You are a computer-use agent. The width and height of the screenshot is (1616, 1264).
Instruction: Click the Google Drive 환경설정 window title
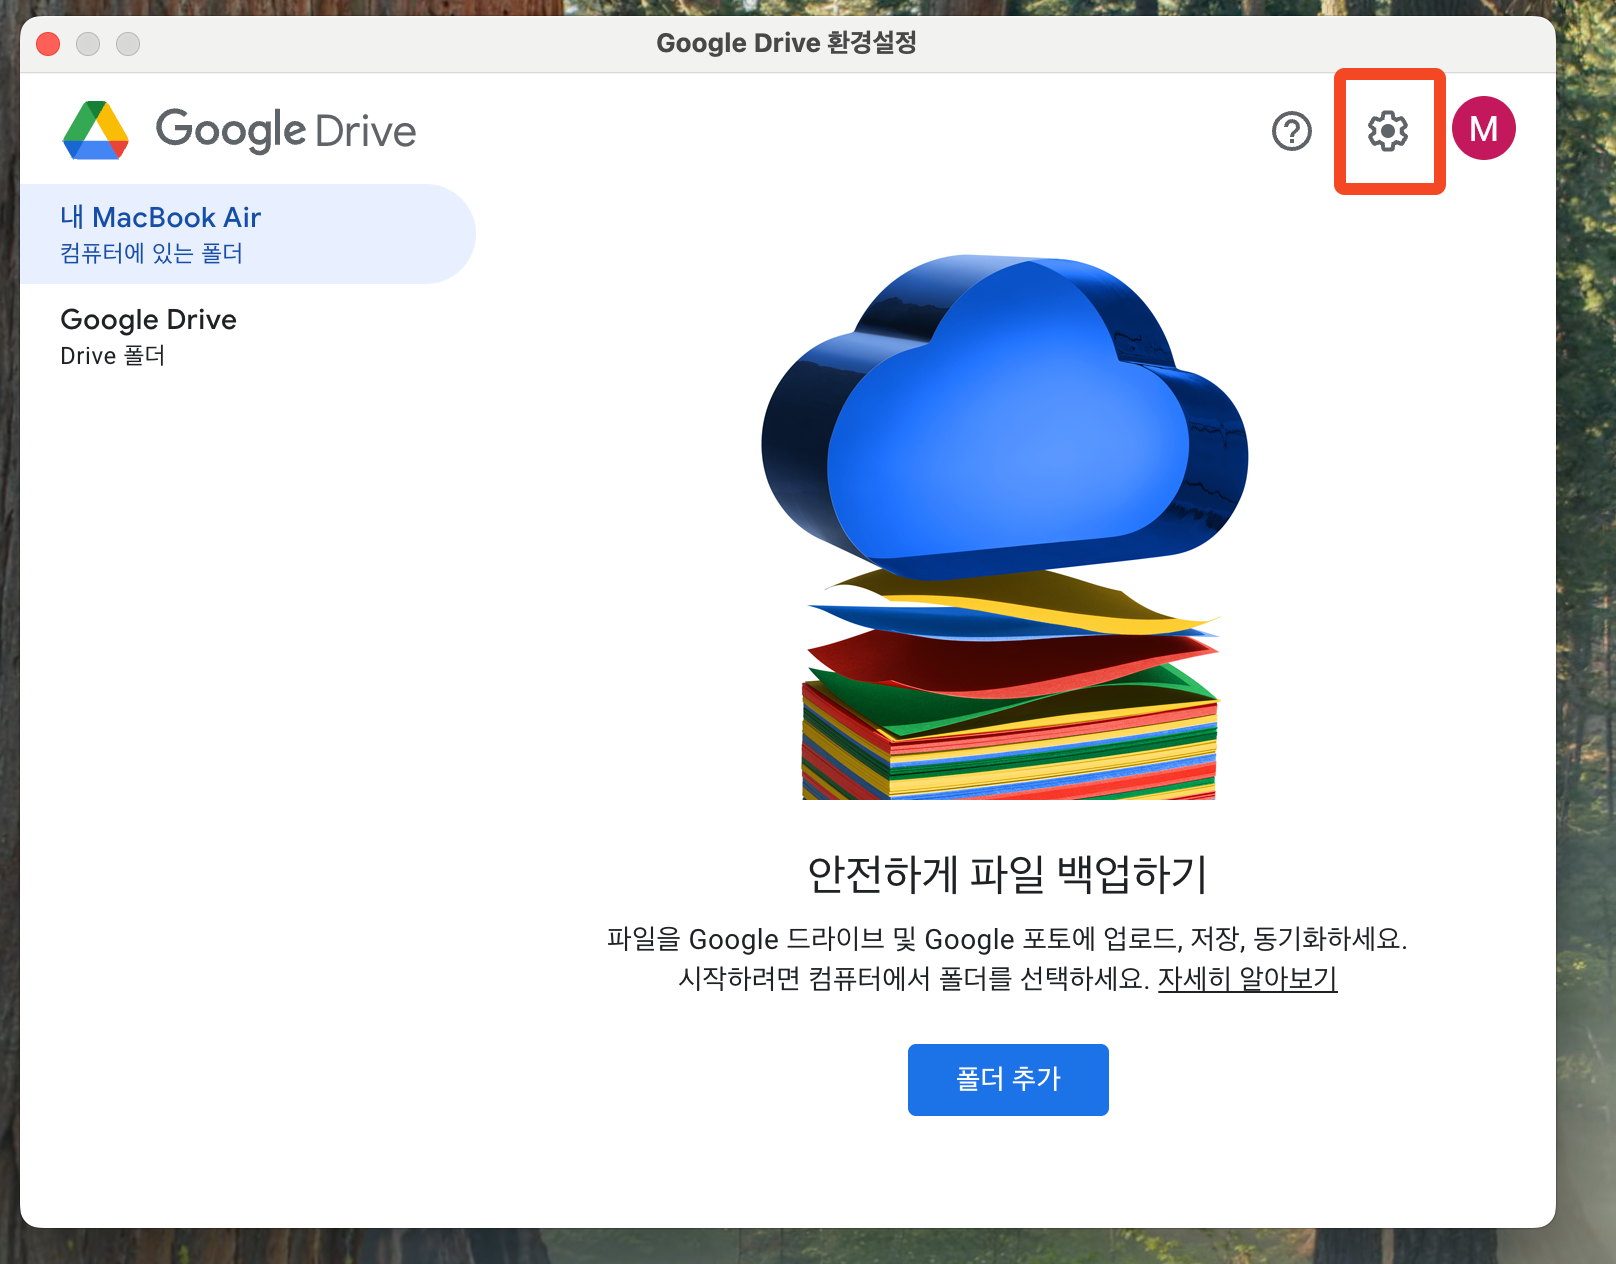coord(787,43)
